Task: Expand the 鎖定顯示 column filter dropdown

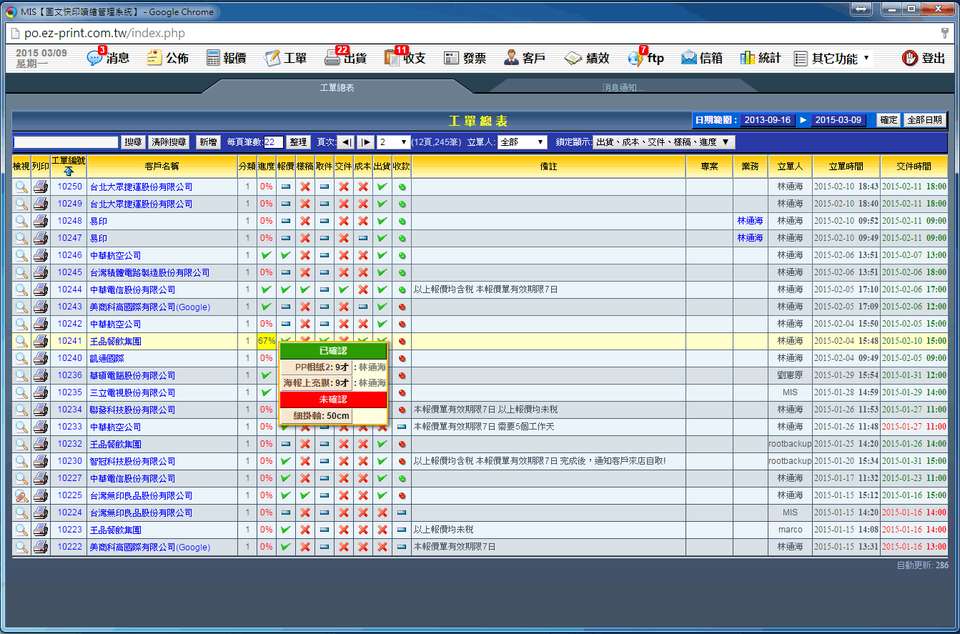Action: [664, 142]
